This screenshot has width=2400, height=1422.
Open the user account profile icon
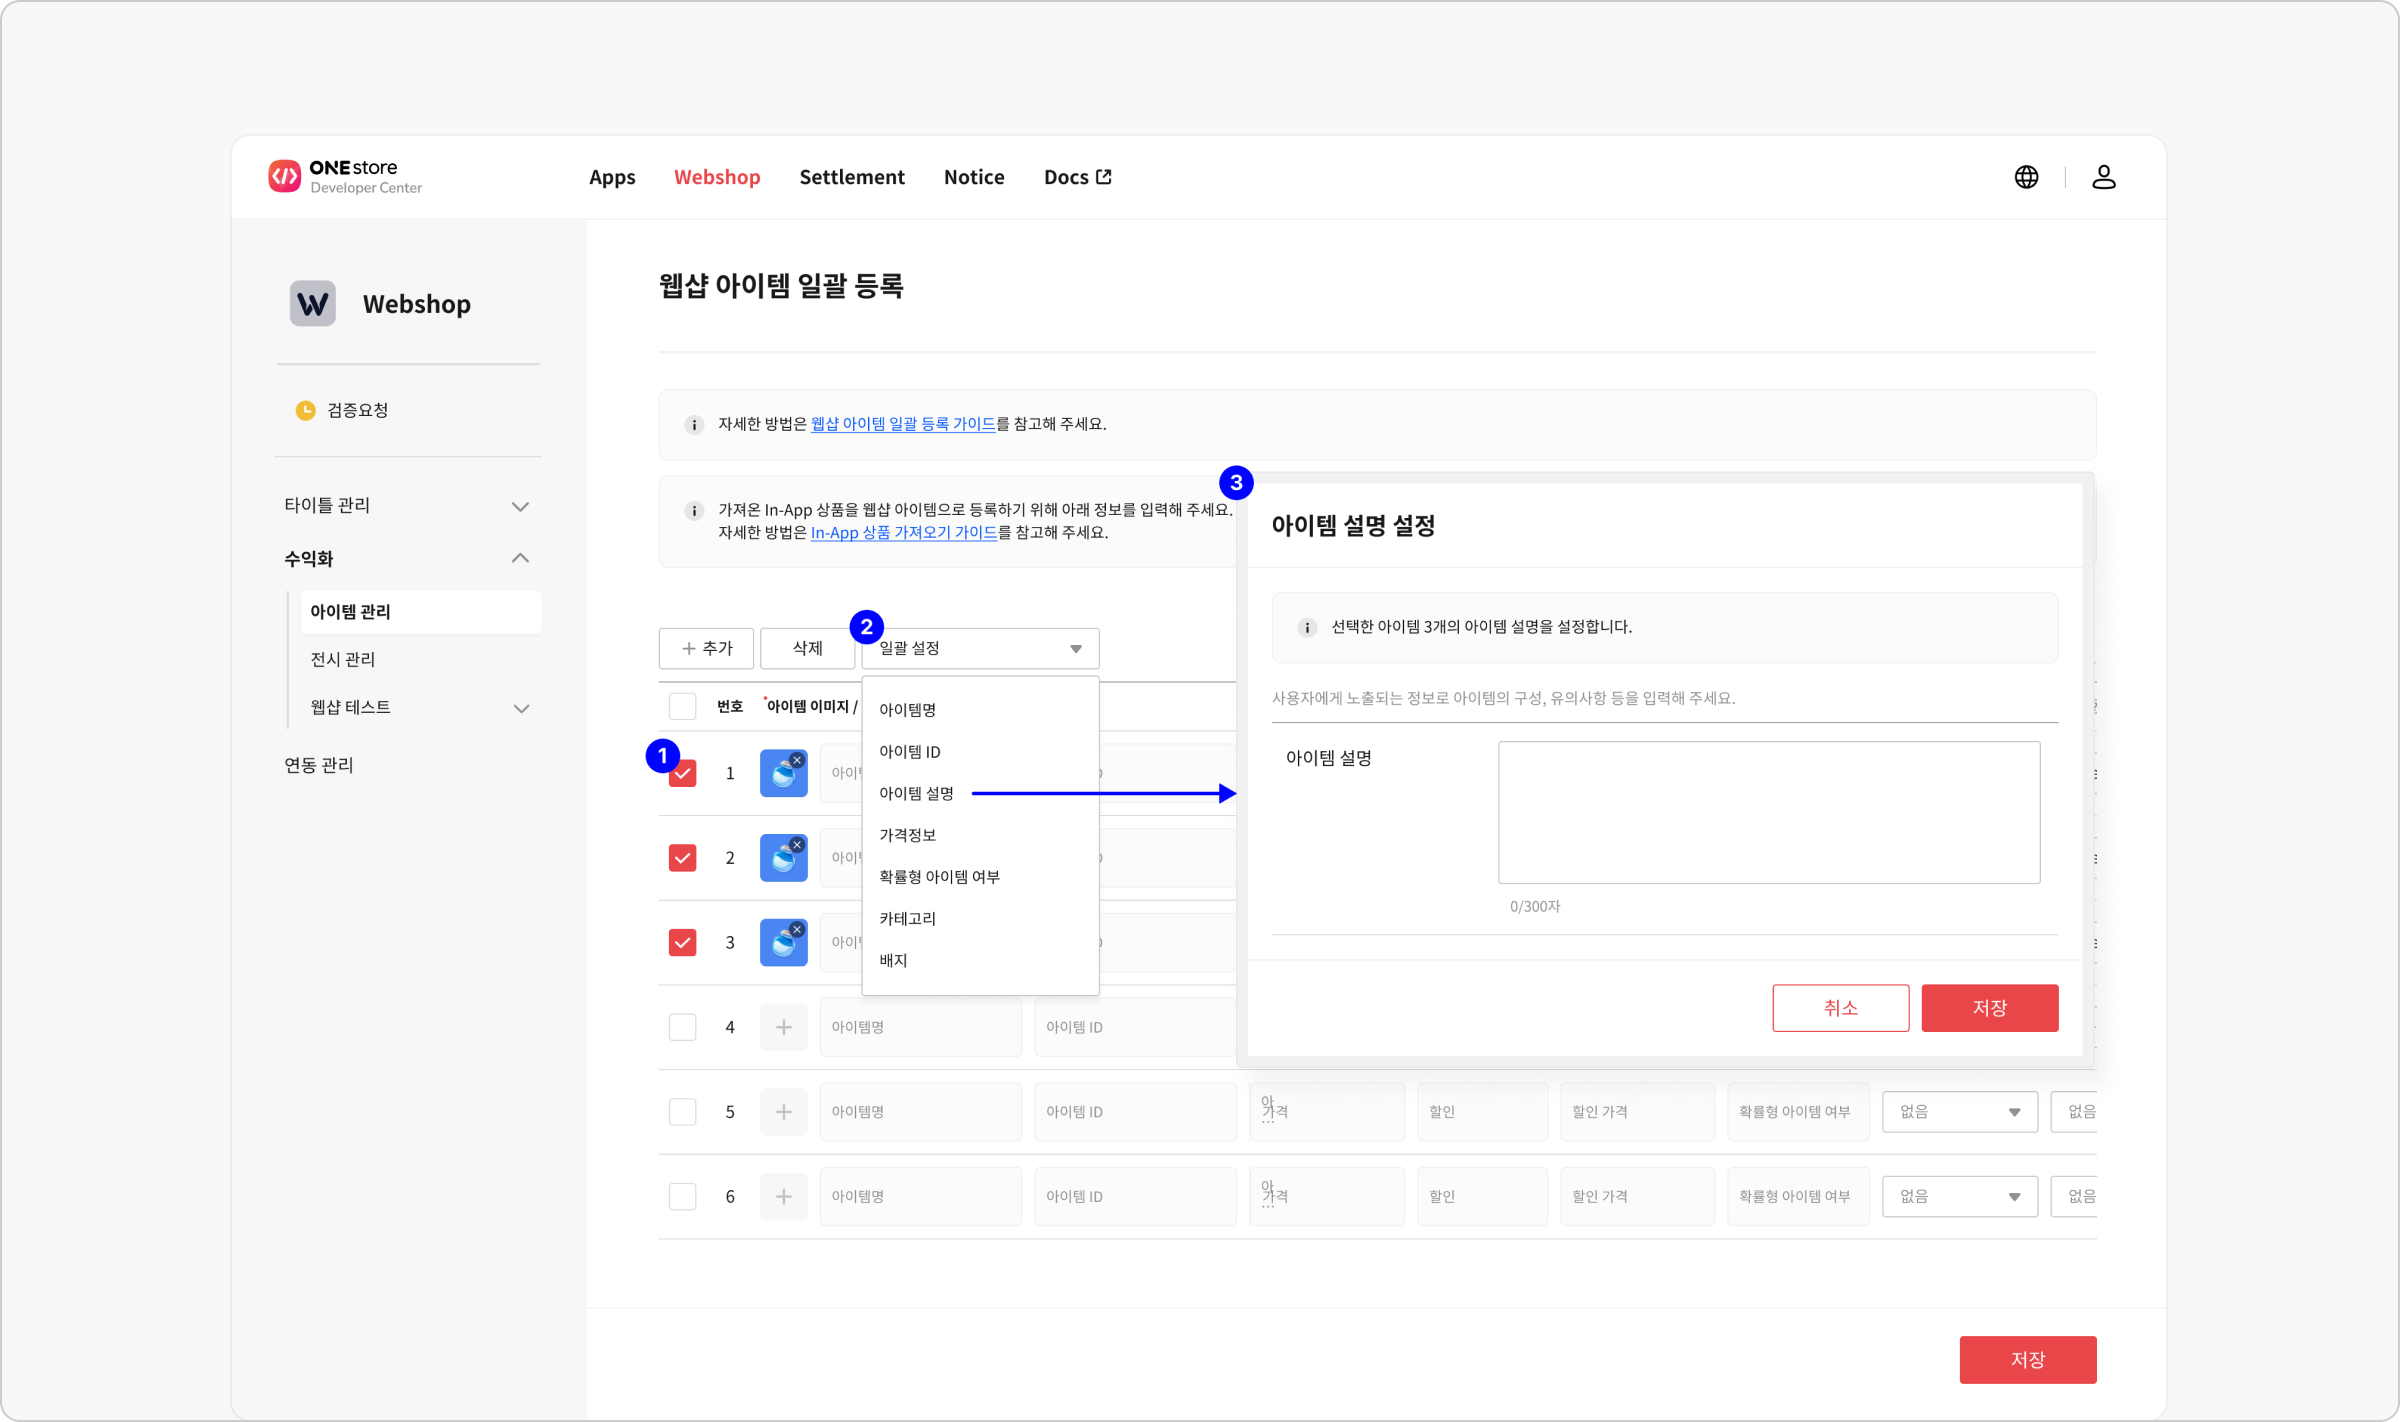click(2103, 177)
